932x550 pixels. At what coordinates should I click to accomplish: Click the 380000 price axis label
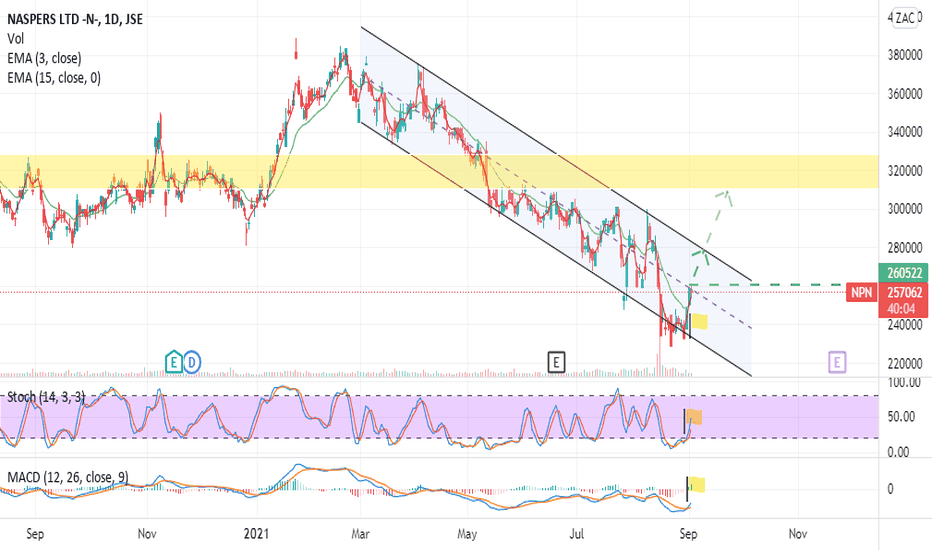click(905, 55)
